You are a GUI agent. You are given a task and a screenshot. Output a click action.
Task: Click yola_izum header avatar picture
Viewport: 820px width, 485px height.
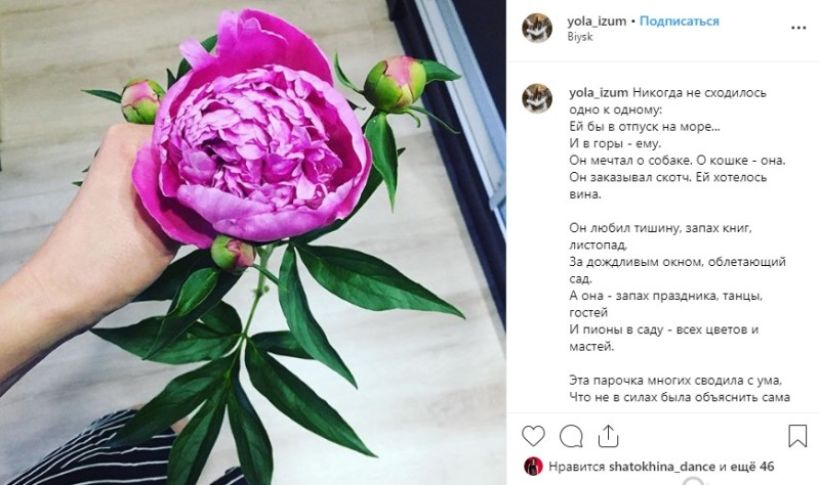point(537,28)
